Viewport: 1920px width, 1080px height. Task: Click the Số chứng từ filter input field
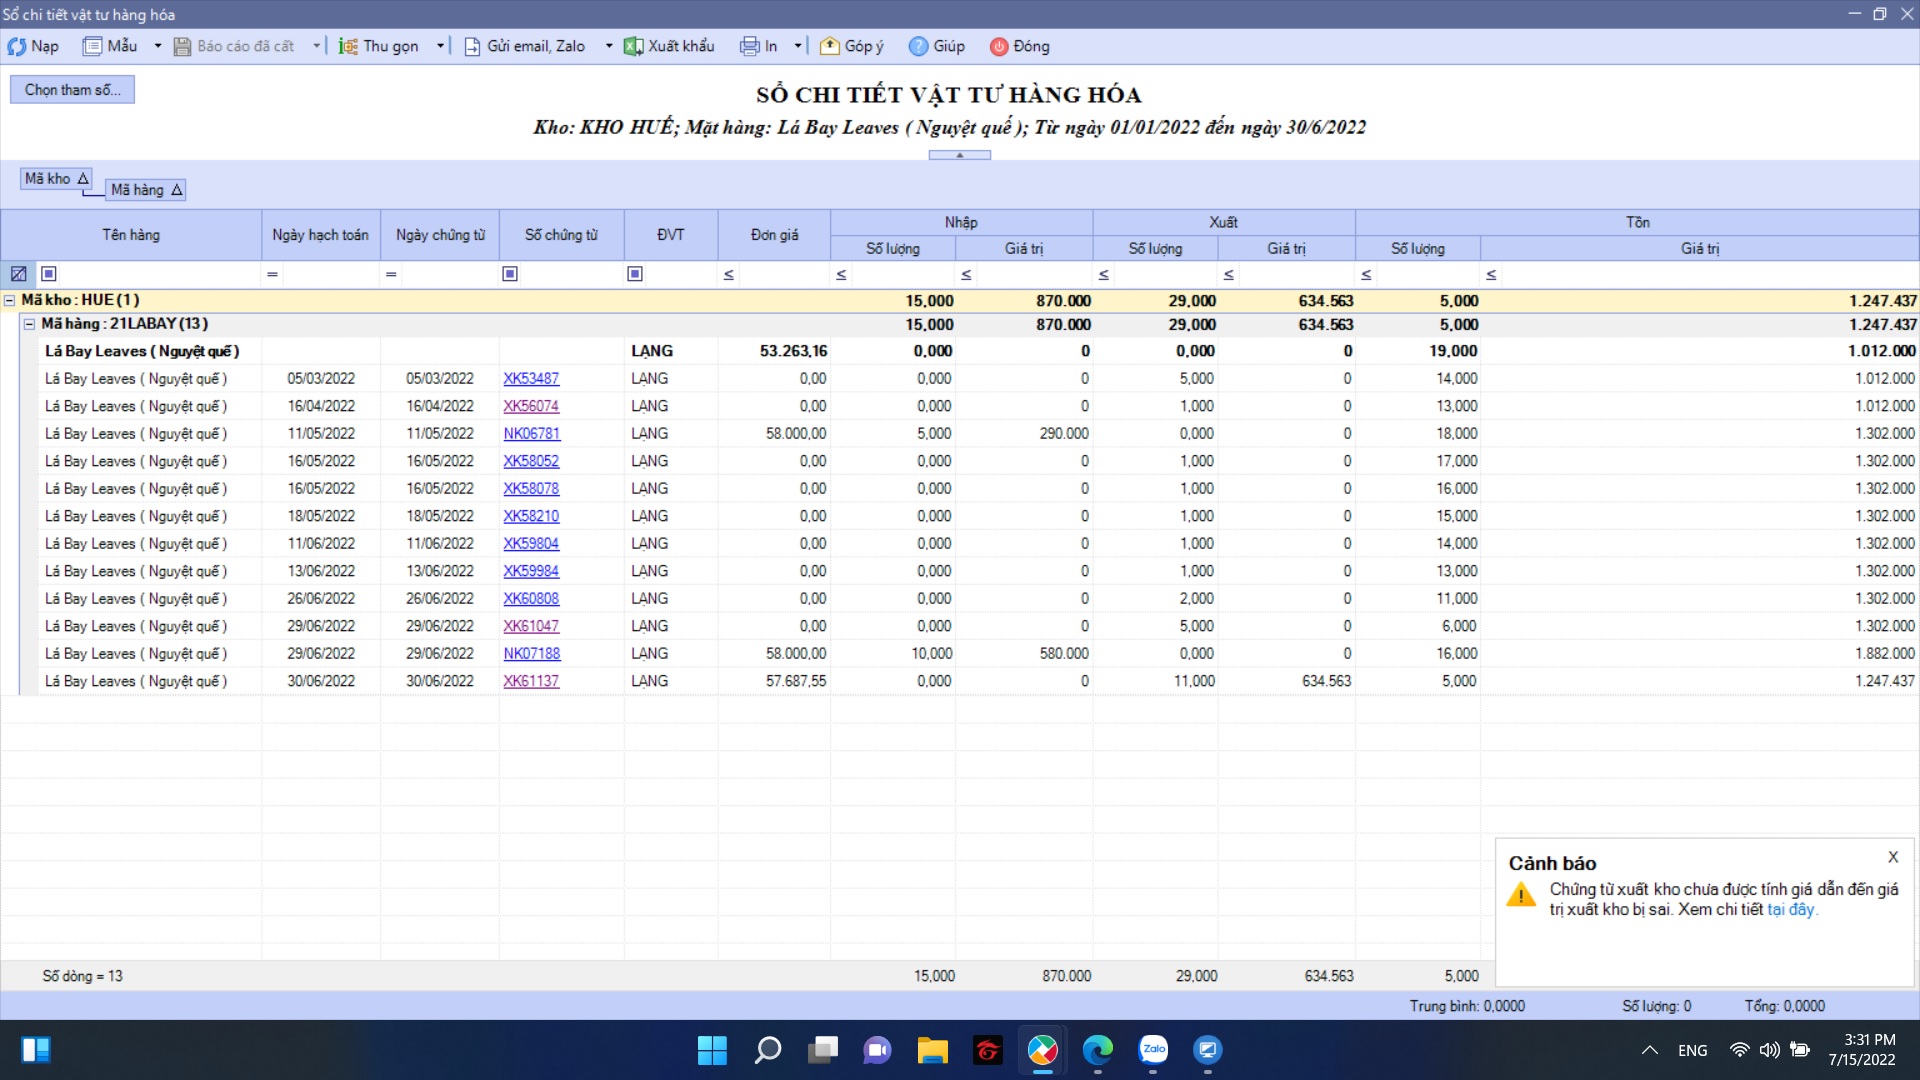click(x=571, y=274)
